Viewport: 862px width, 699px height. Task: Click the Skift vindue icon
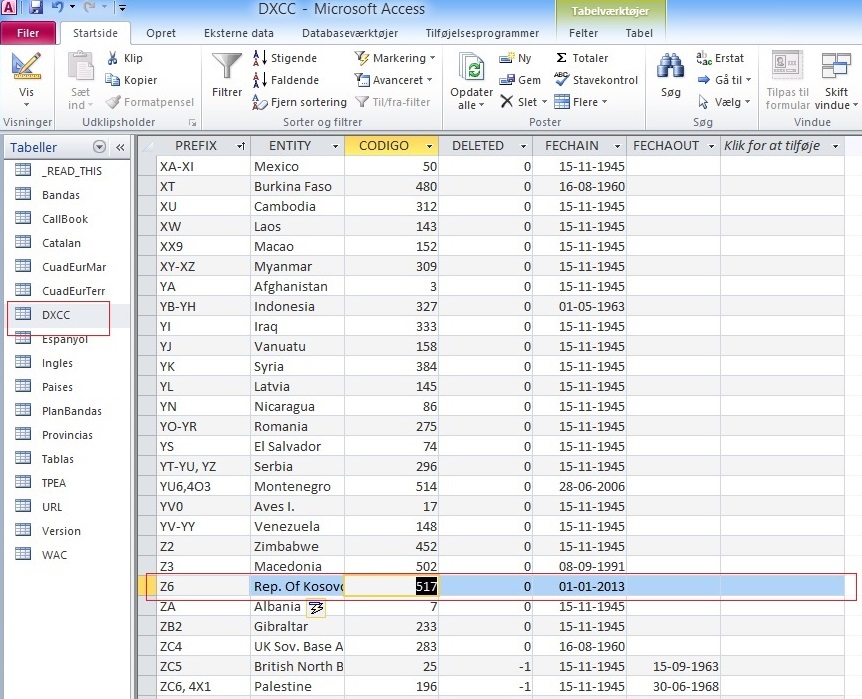pyautogui.click(x=836, y=66)
